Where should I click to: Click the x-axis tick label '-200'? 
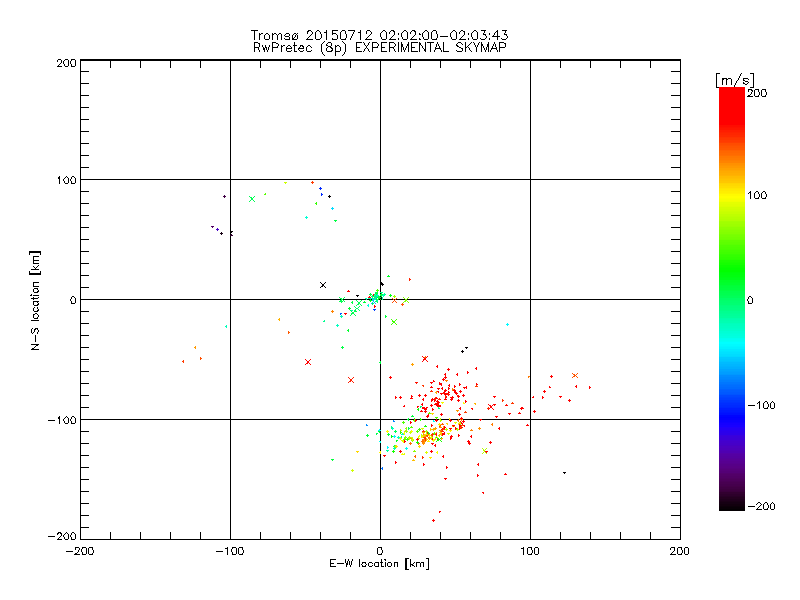click(x=80, y=551)
